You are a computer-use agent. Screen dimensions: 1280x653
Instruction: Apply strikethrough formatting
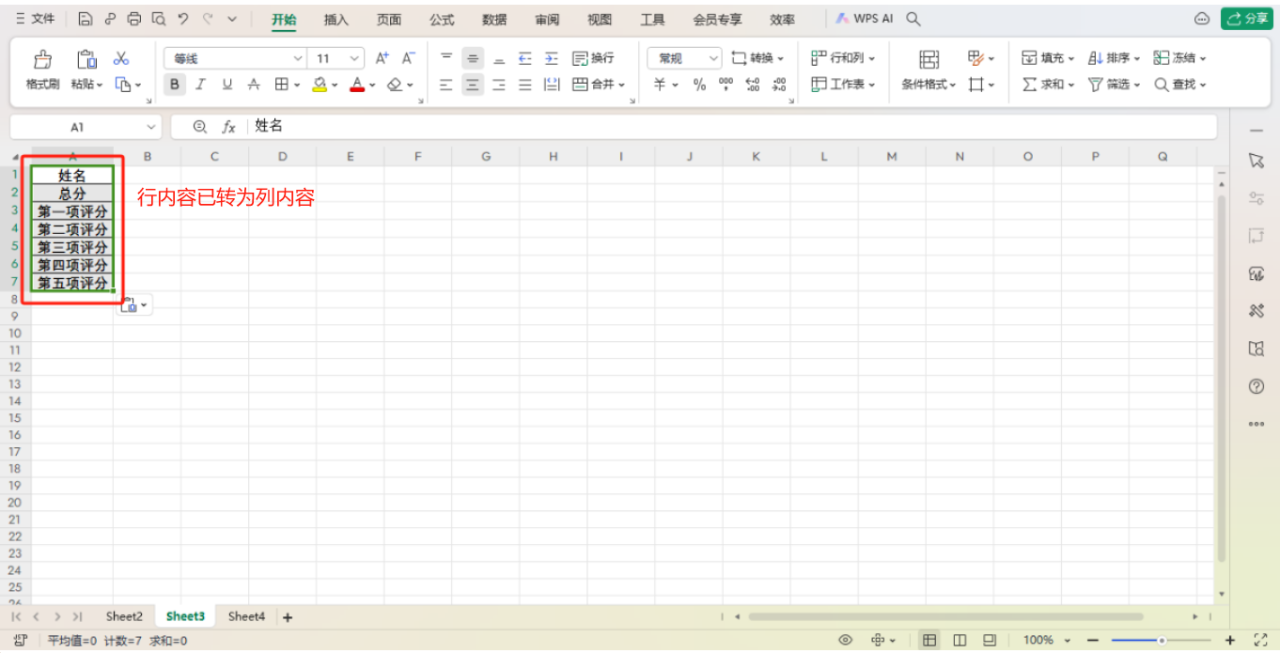pyautogui.click(x=254, y=85)
